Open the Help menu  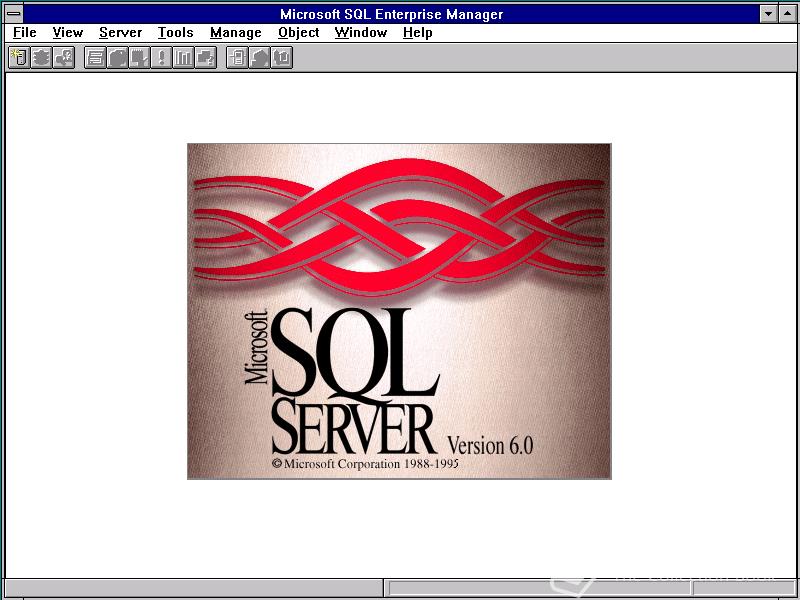417,33
